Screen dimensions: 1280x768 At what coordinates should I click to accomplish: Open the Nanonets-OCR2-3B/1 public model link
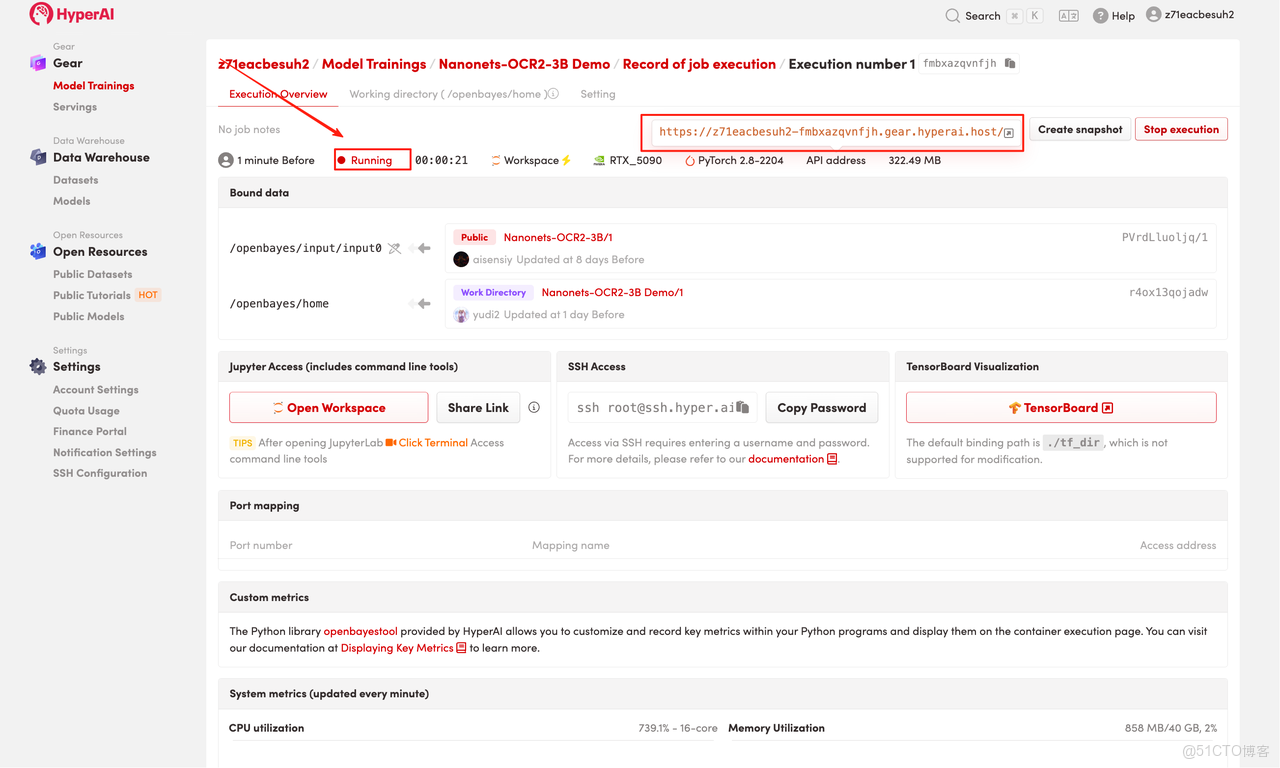point(558,237)
